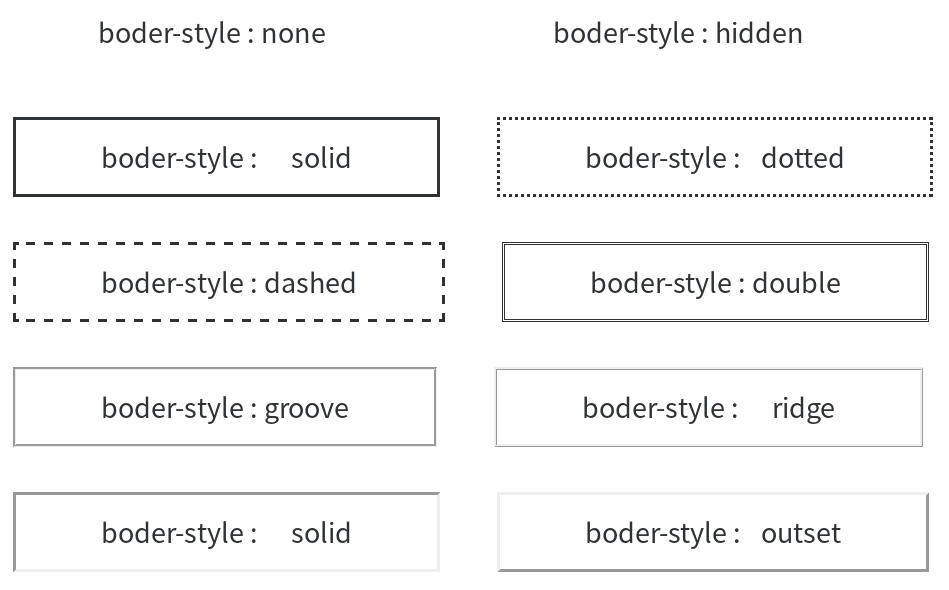Click "solid" inside the black-bordered box
This screenshot has height=590, width=949.
321,158
